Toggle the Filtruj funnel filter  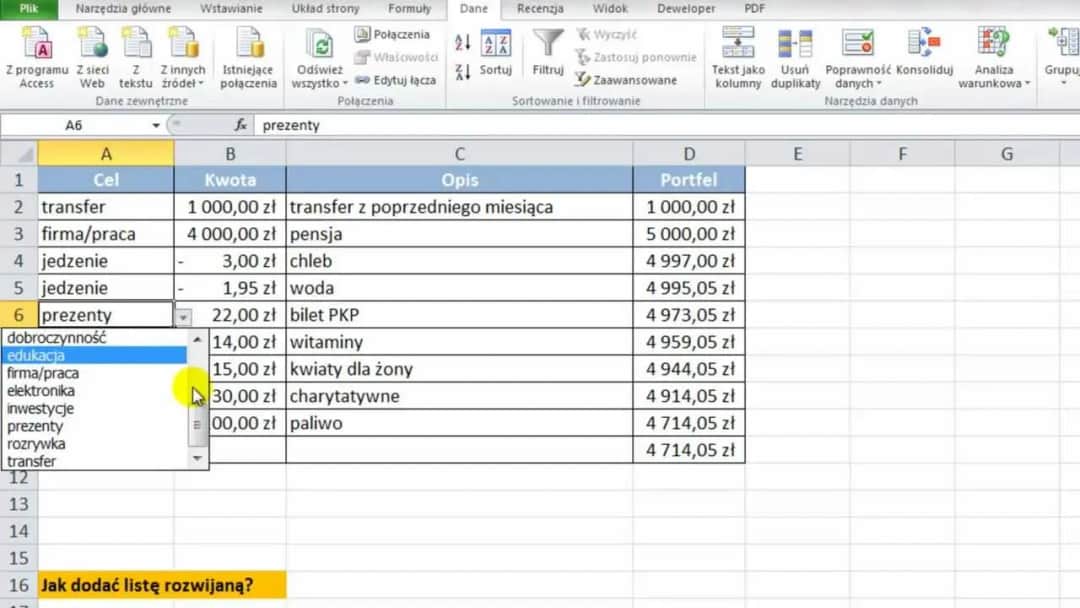[548, 53]
